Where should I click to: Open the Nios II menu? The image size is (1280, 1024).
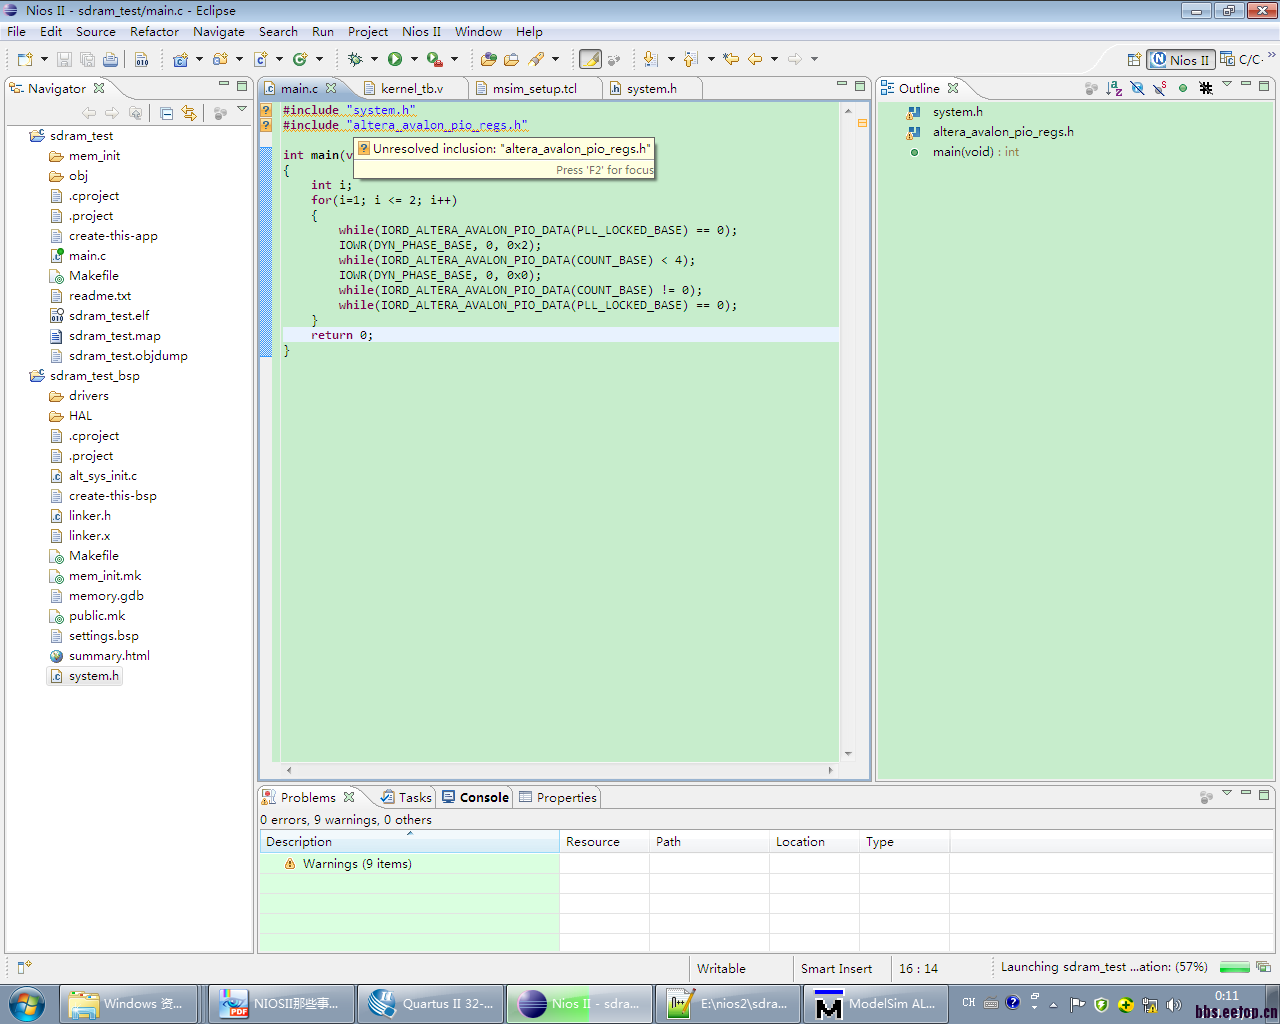pos(421,32)
